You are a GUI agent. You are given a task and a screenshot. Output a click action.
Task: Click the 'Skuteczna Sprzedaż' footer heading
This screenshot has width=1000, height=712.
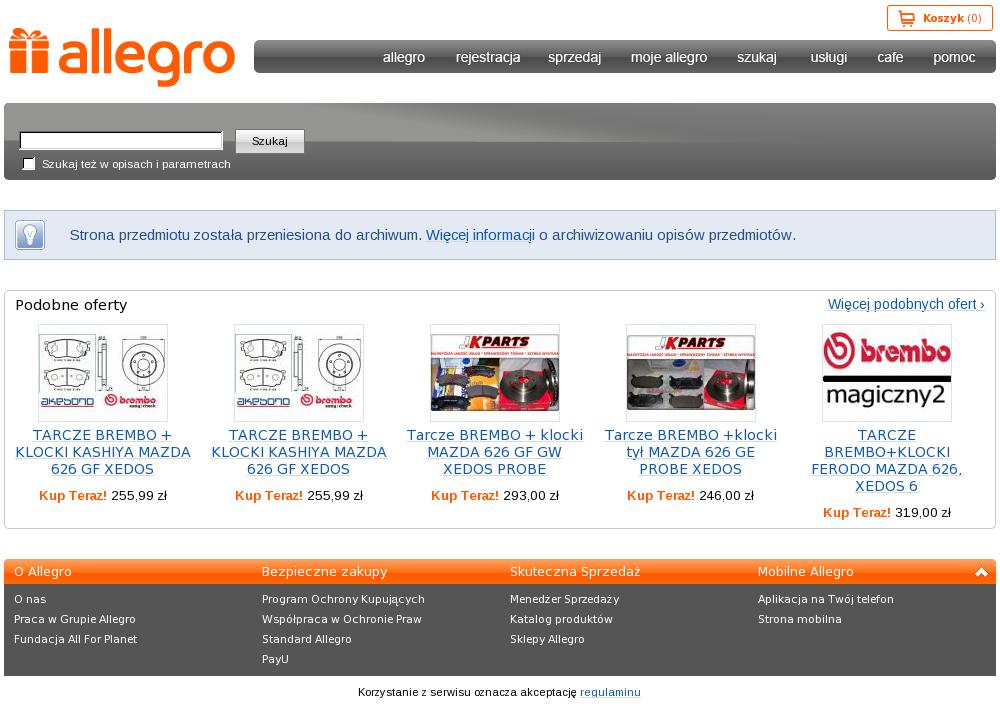(x=575, y=572)
